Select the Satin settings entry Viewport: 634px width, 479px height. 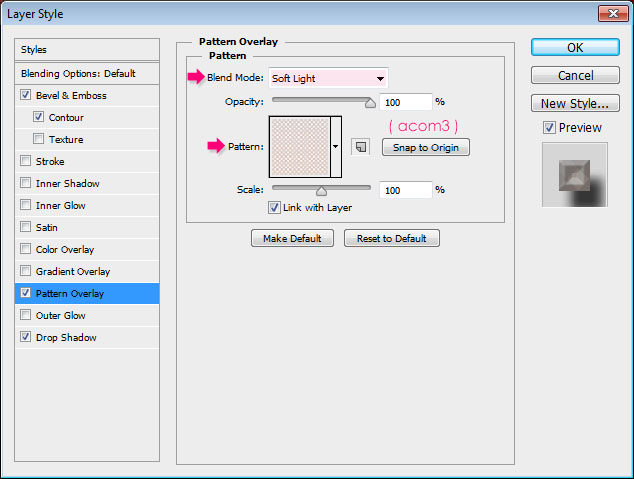click(46, 228)
